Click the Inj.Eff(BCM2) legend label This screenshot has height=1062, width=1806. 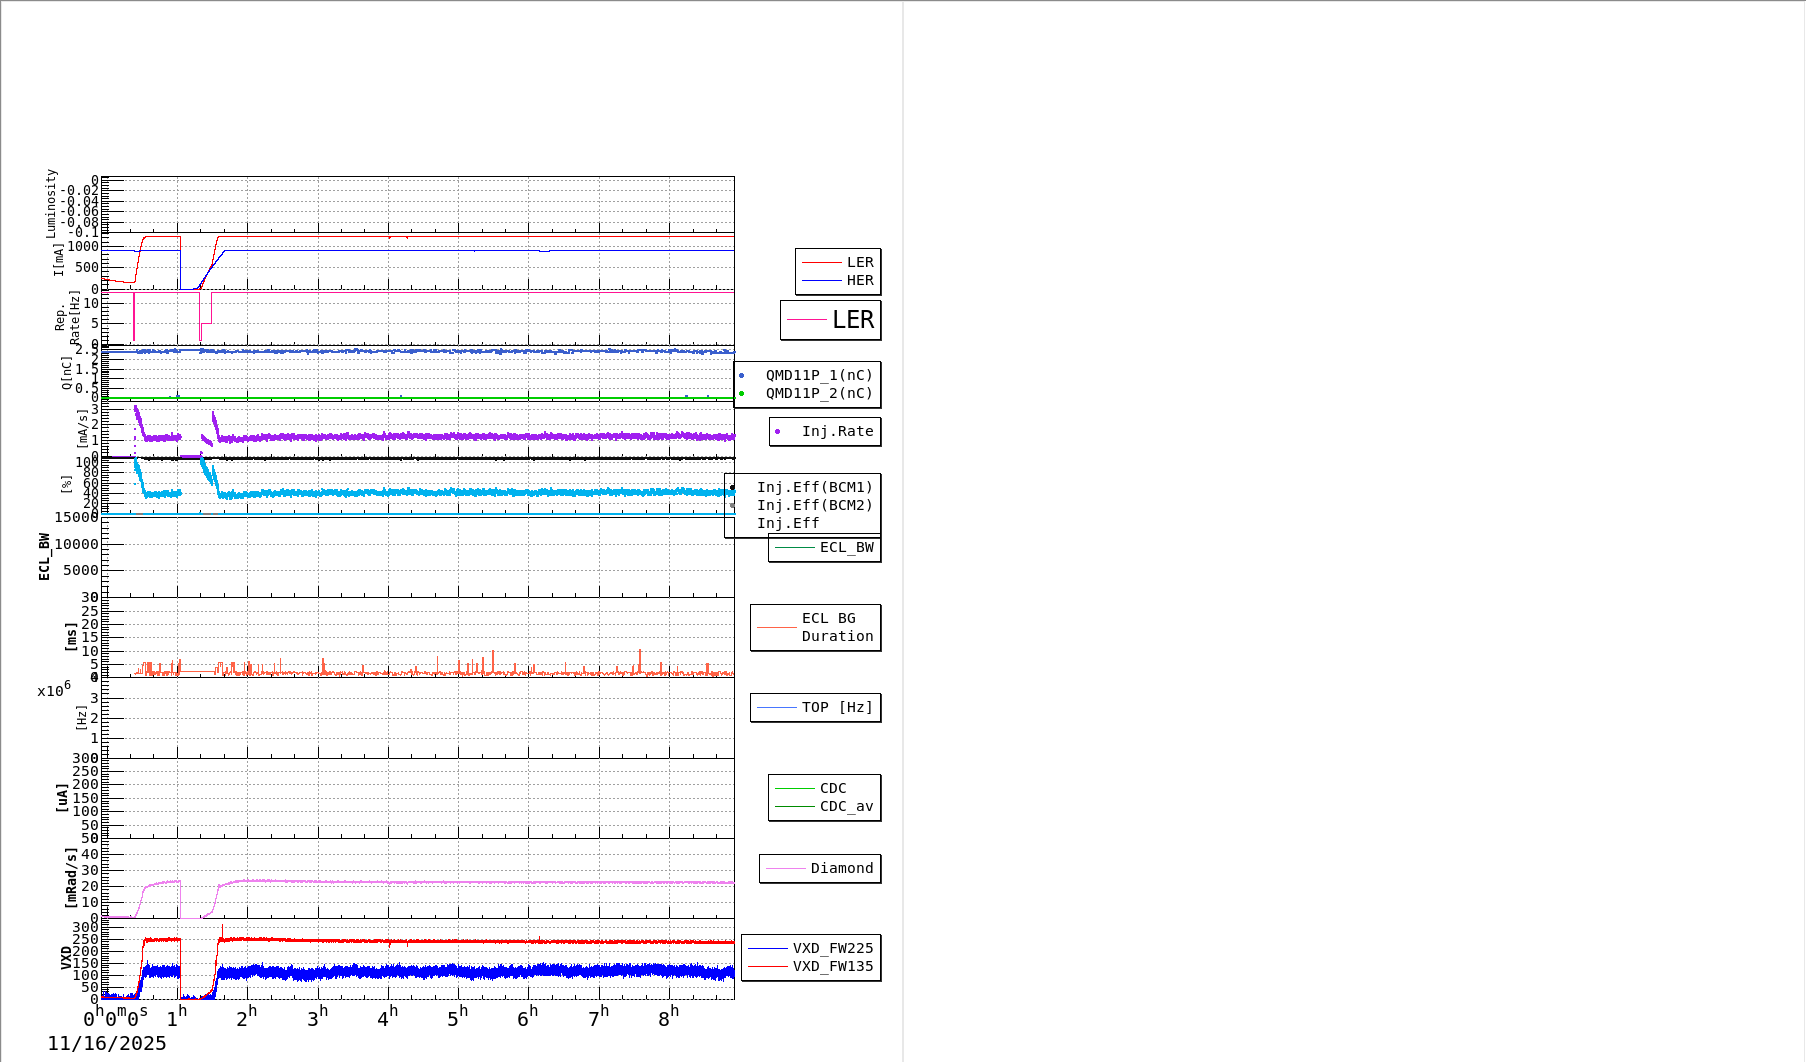point(814,506)
